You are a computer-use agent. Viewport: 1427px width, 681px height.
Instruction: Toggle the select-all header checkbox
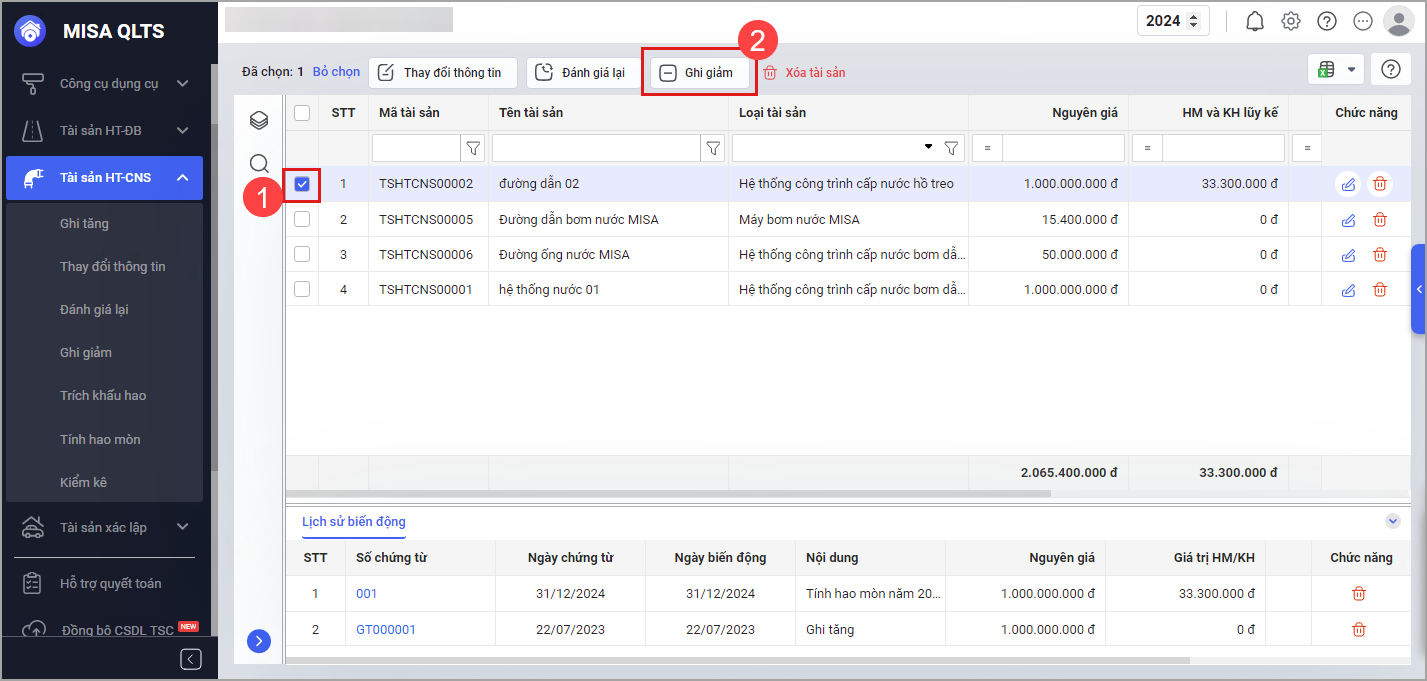click(302, 113)
